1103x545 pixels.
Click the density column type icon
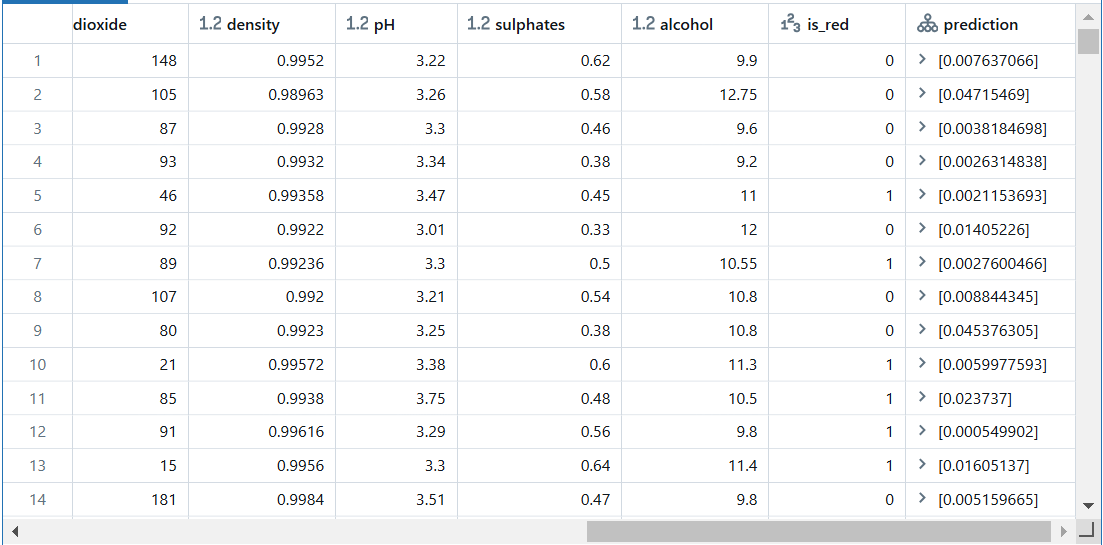point(210,25)
